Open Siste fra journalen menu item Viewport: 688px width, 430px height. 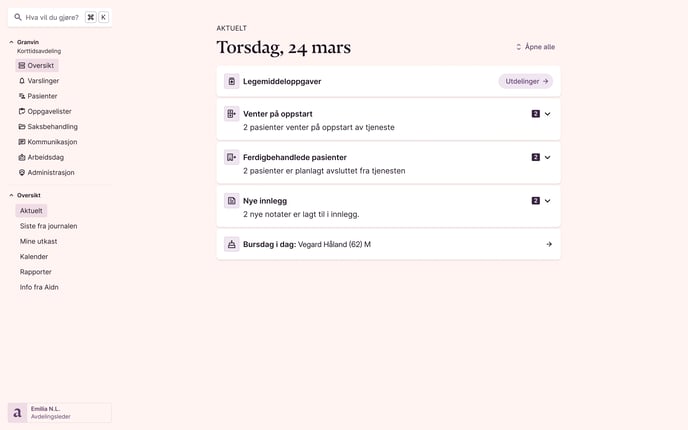click(x=48, y=226)
